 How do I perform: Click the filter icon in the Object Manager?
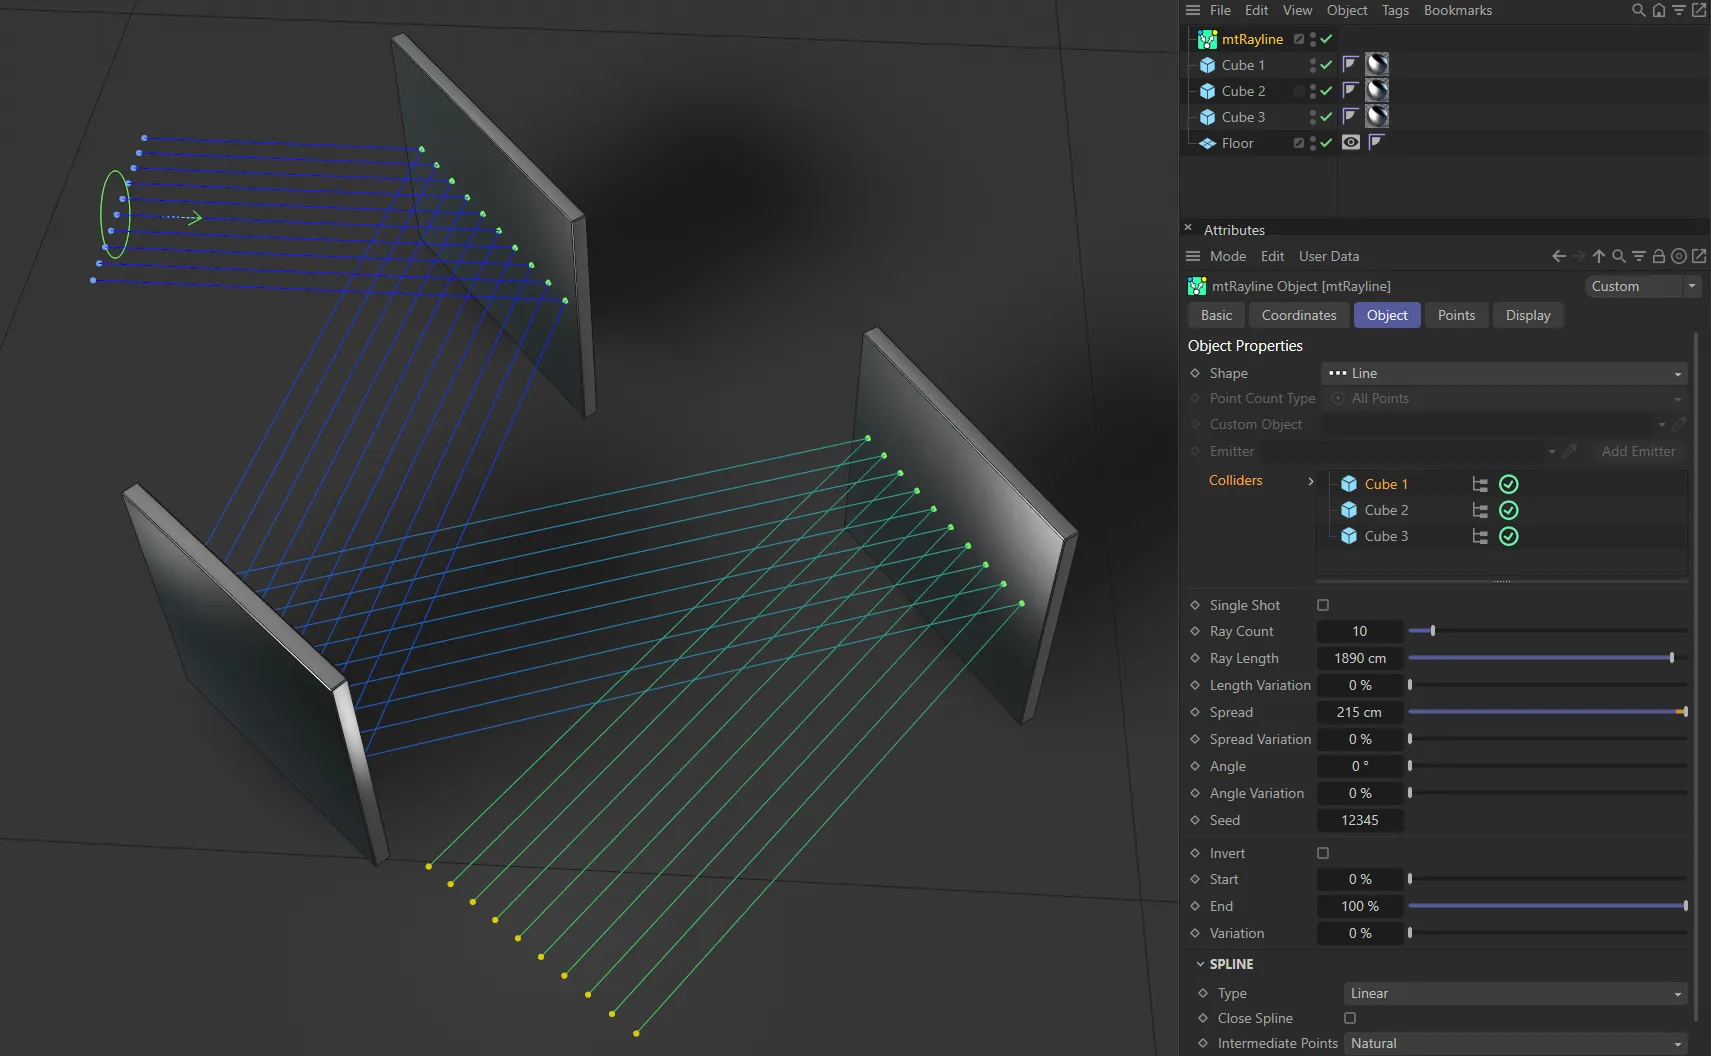click(x=1678, y=10)
